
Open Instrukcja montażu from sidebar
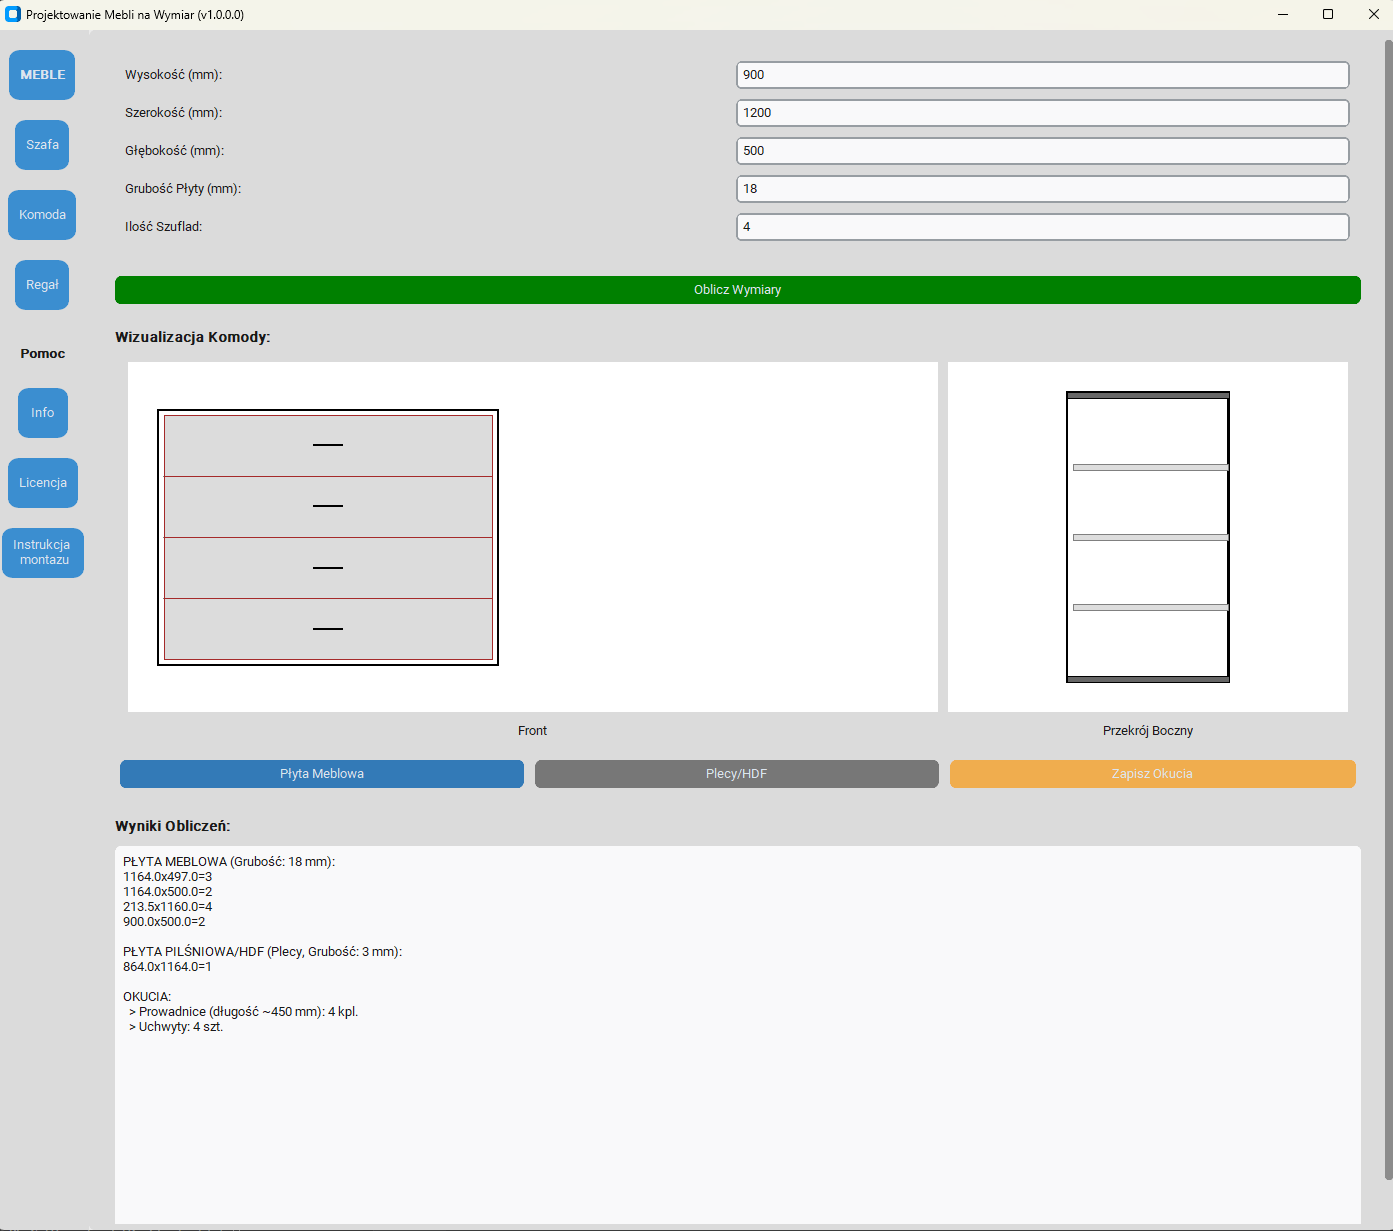(42, 553)
